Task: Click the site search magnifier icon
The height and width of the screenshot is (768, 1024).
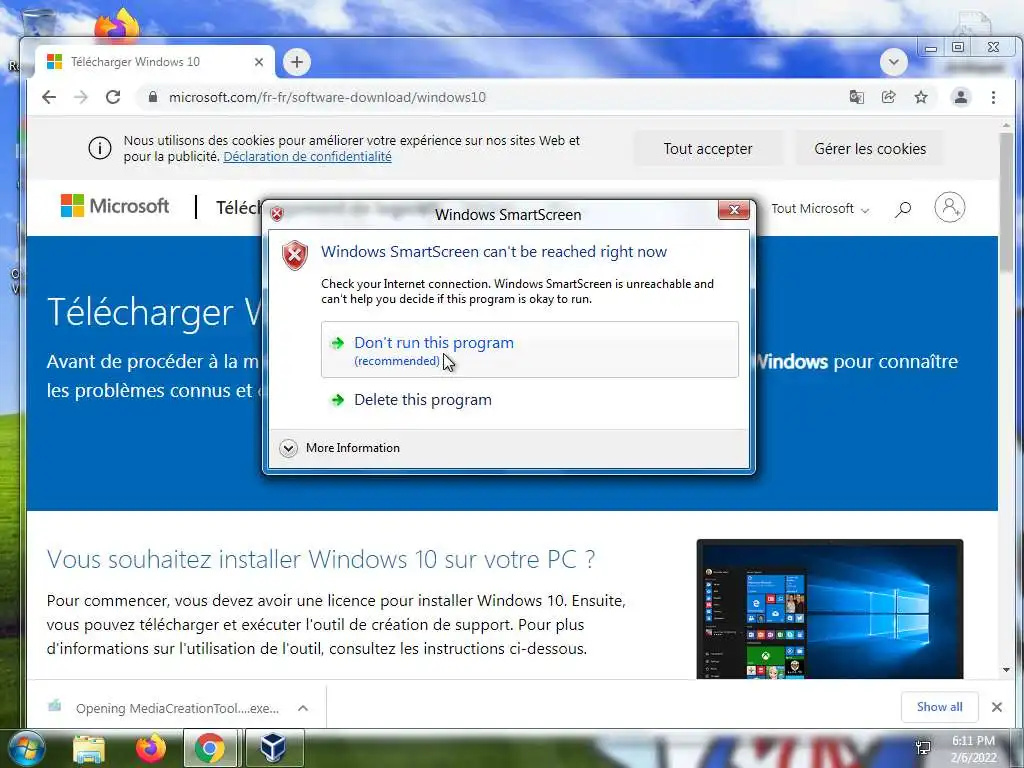Action: tap(903, 209)
